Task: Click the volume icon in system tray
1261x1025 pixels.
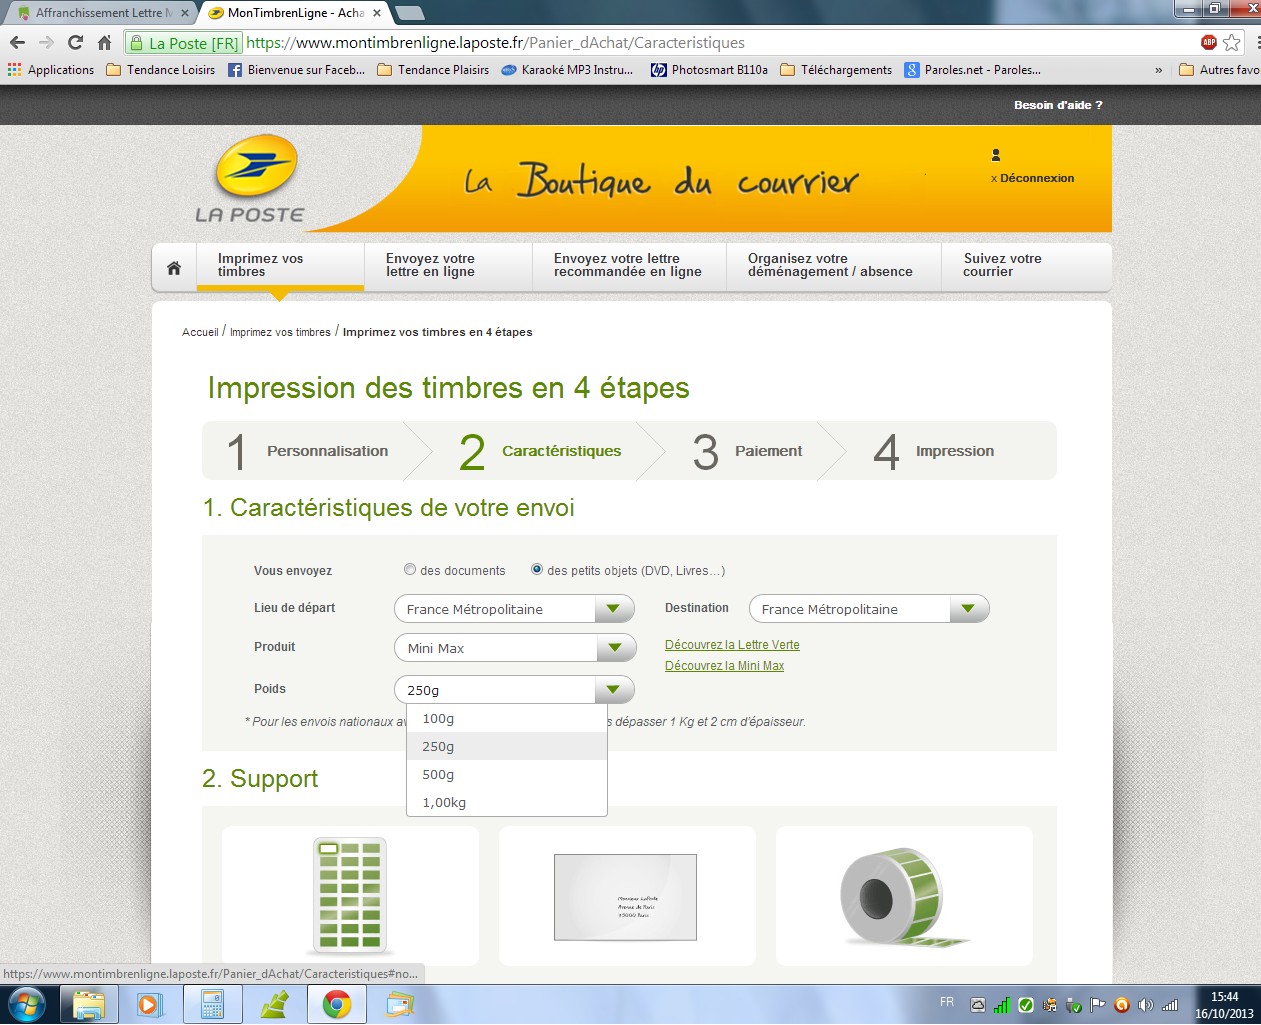Action: 1145,1005
